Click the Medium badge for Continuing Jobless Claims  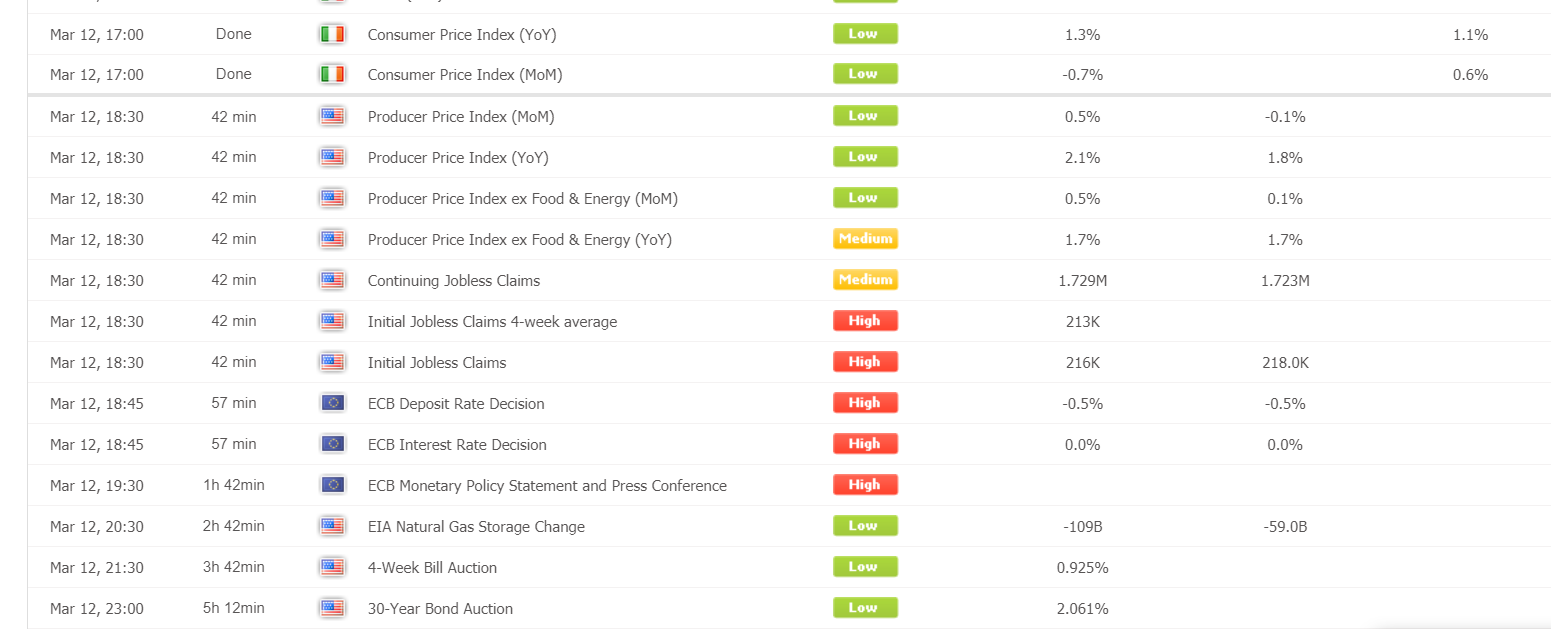(865, 280)
